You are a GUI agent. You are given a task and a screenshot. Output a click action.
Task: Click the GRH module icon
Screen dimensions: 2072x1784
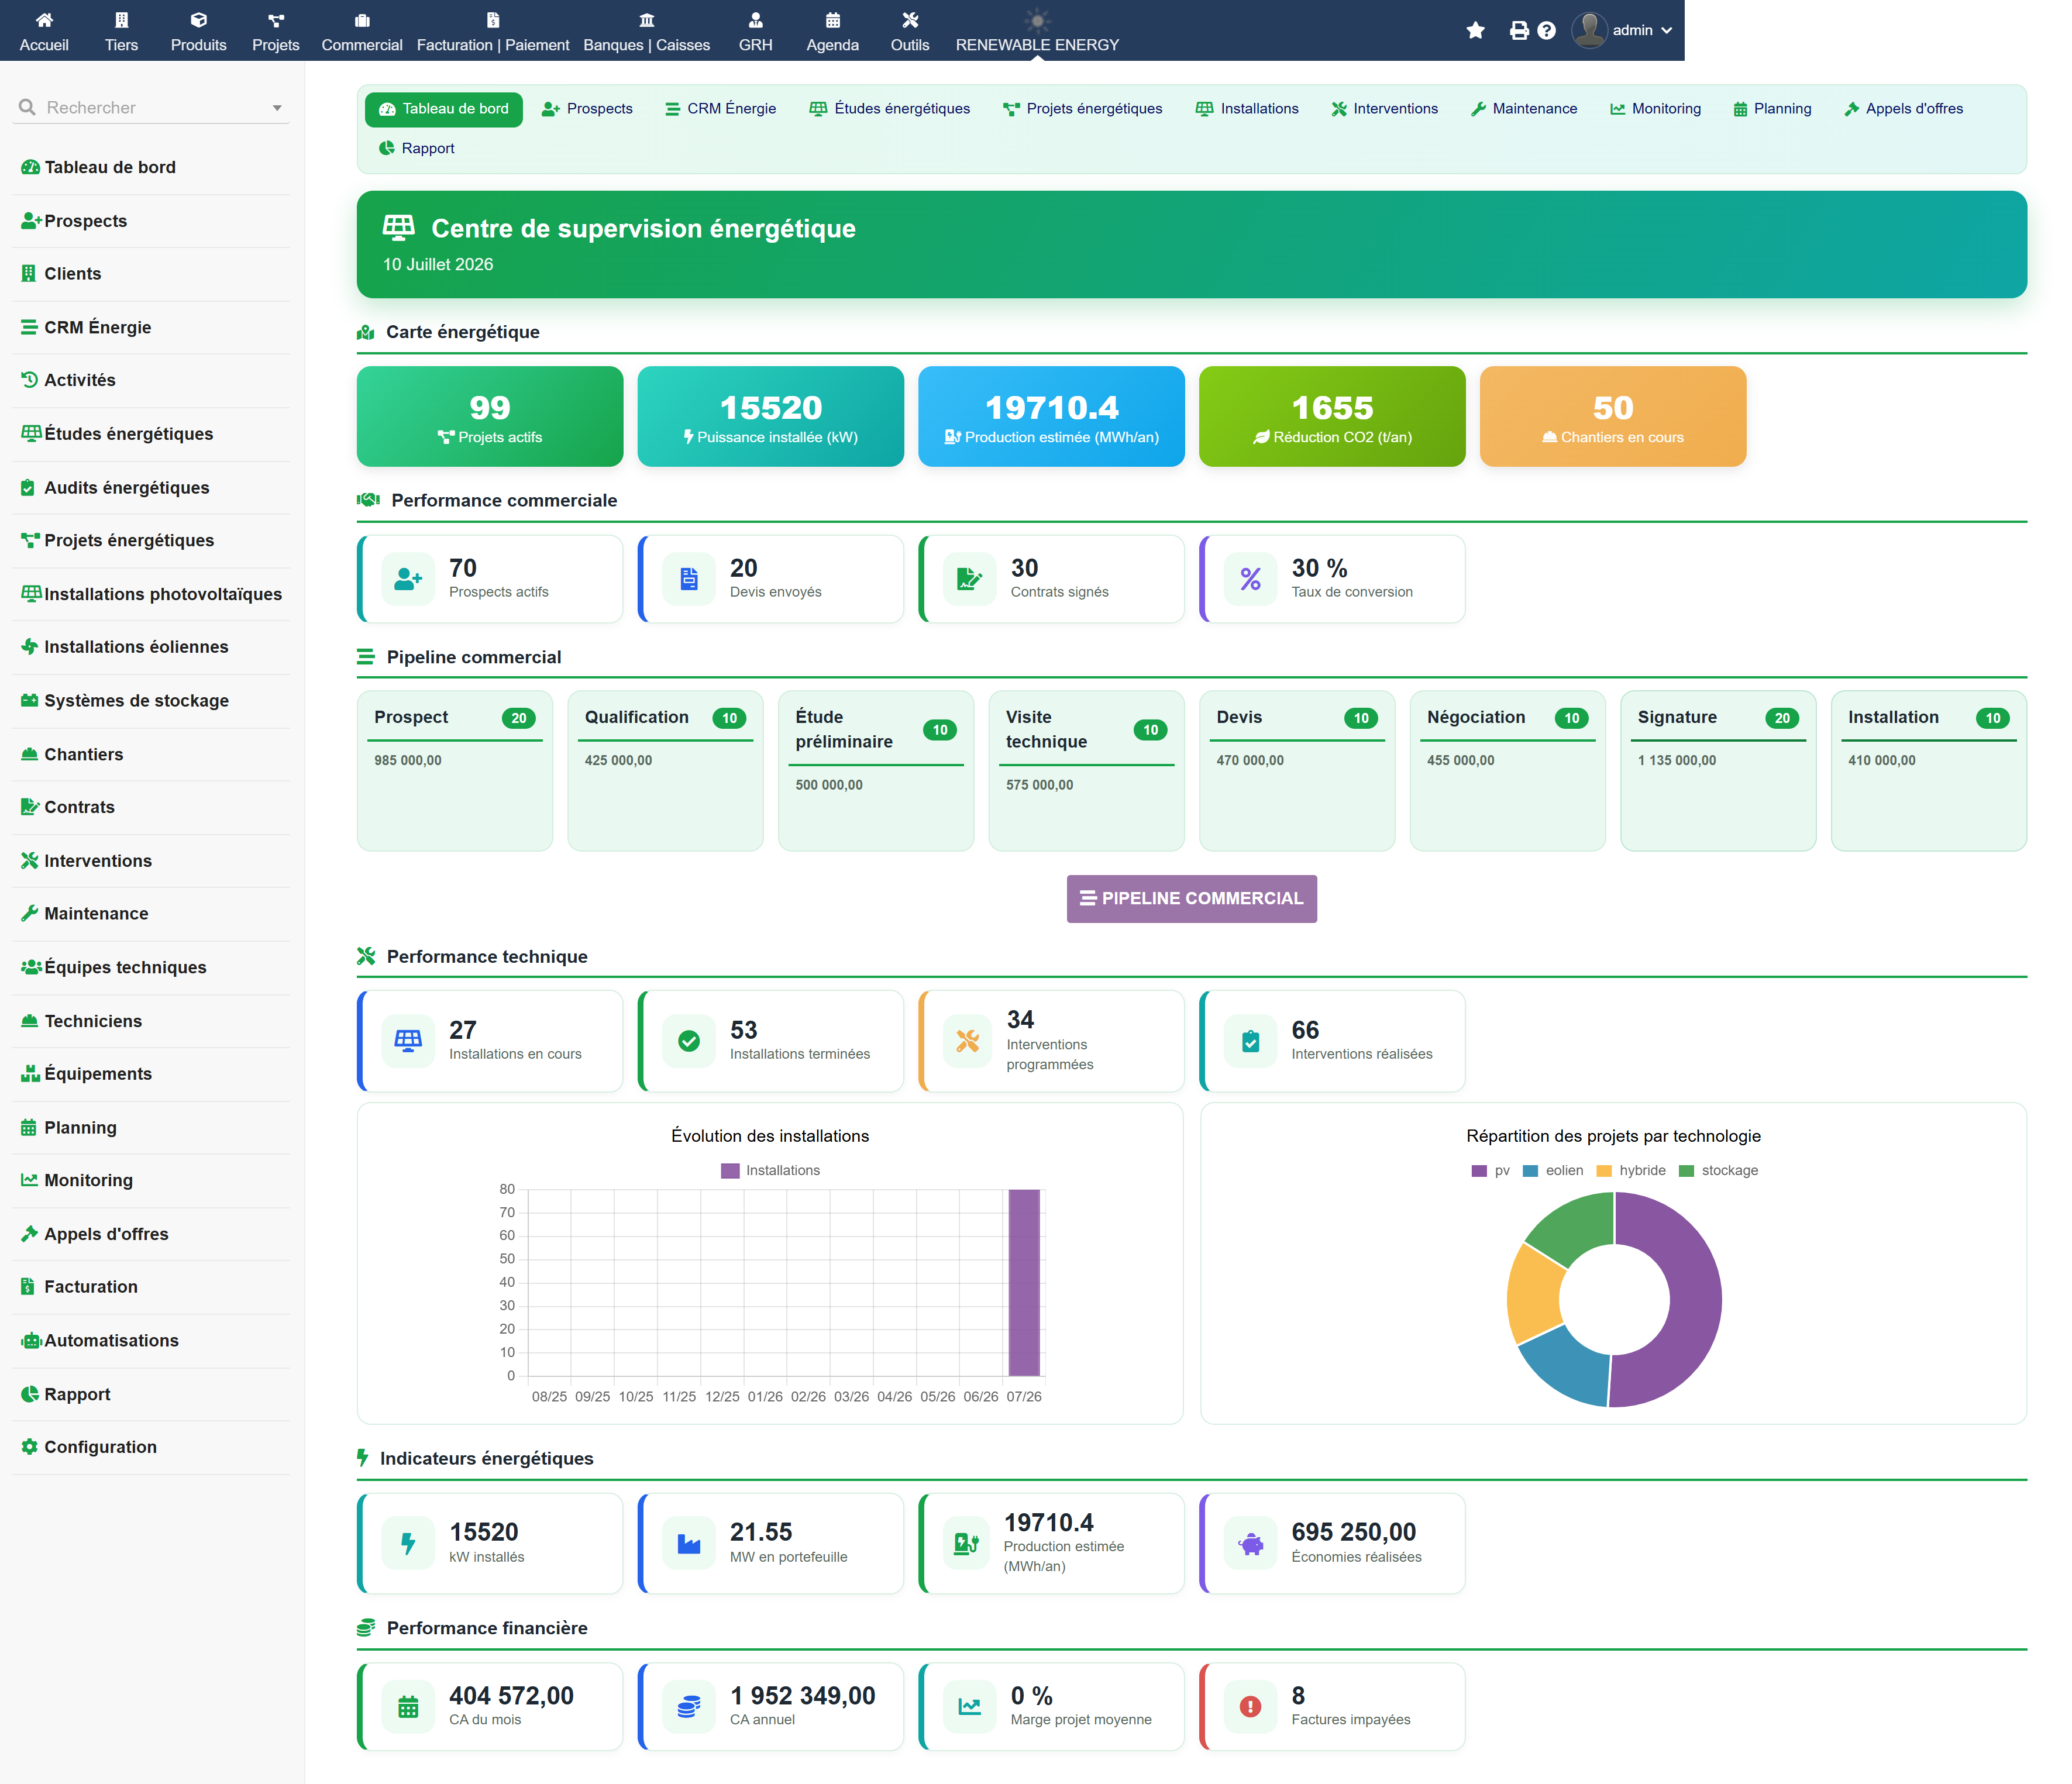(x=755, y=20)
